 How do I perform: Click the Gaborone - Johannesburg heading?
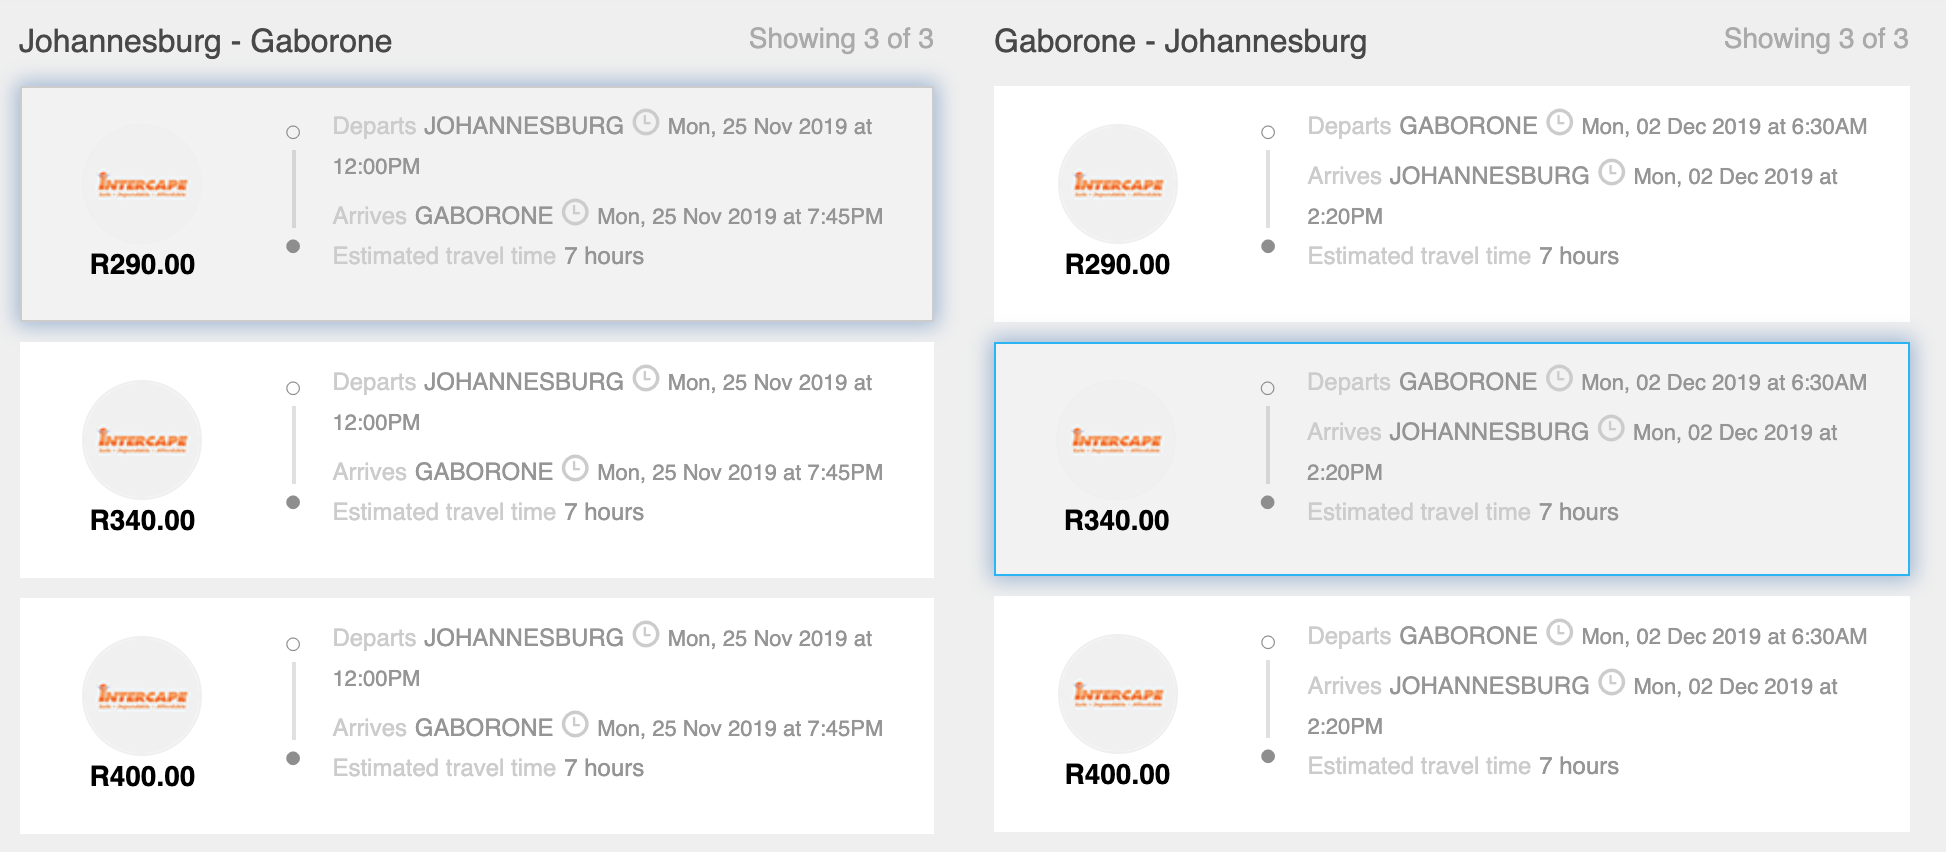pyautogui.click(x=1180, y=42)
